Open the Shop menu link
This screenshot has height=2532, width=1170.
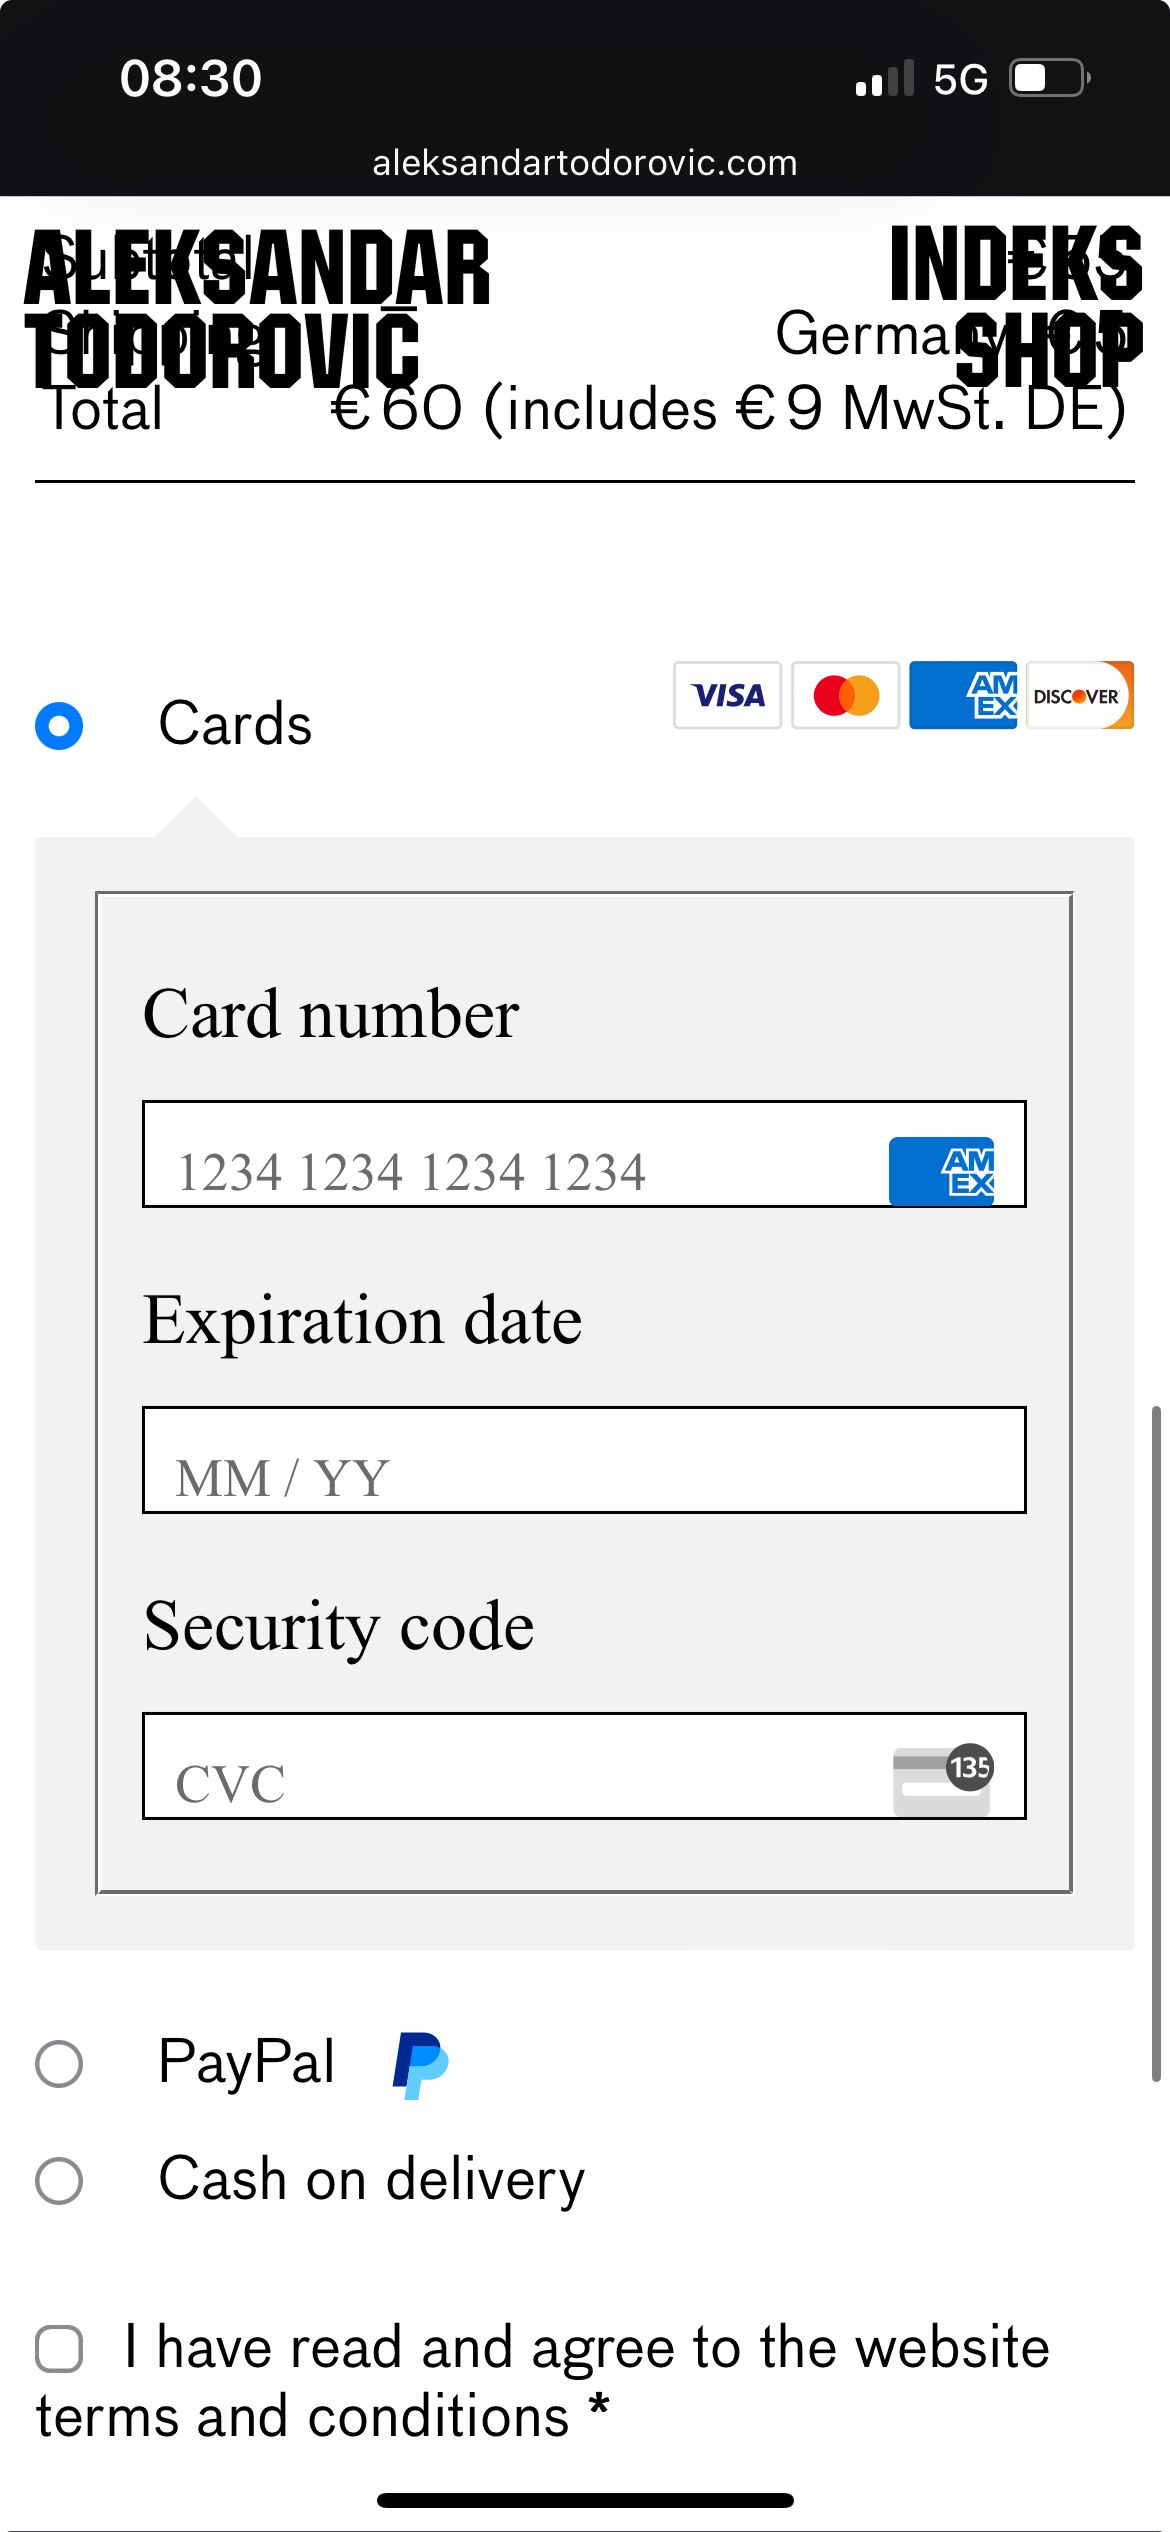click(x=1048, y=348)
